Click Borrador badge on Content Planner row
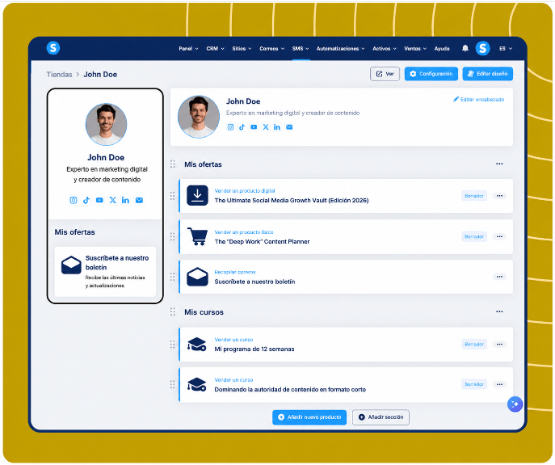The image size is (555, 465). pyautogui.click(x=474, y=236)
